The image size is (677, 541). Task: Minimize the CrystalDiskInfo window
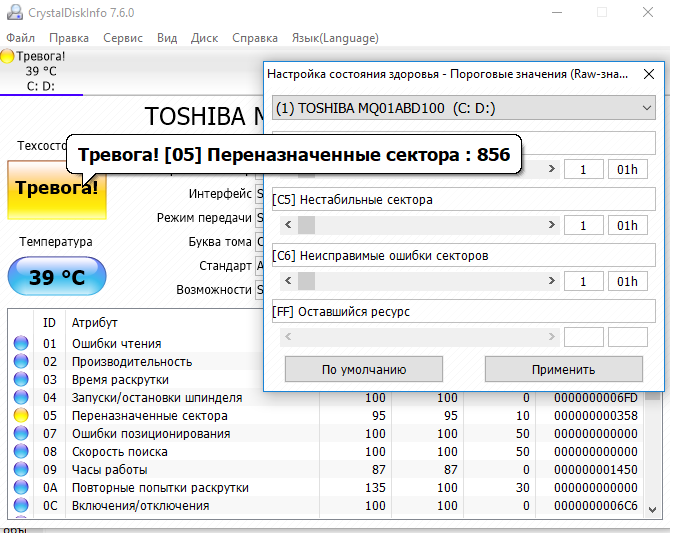coord(557,12)
